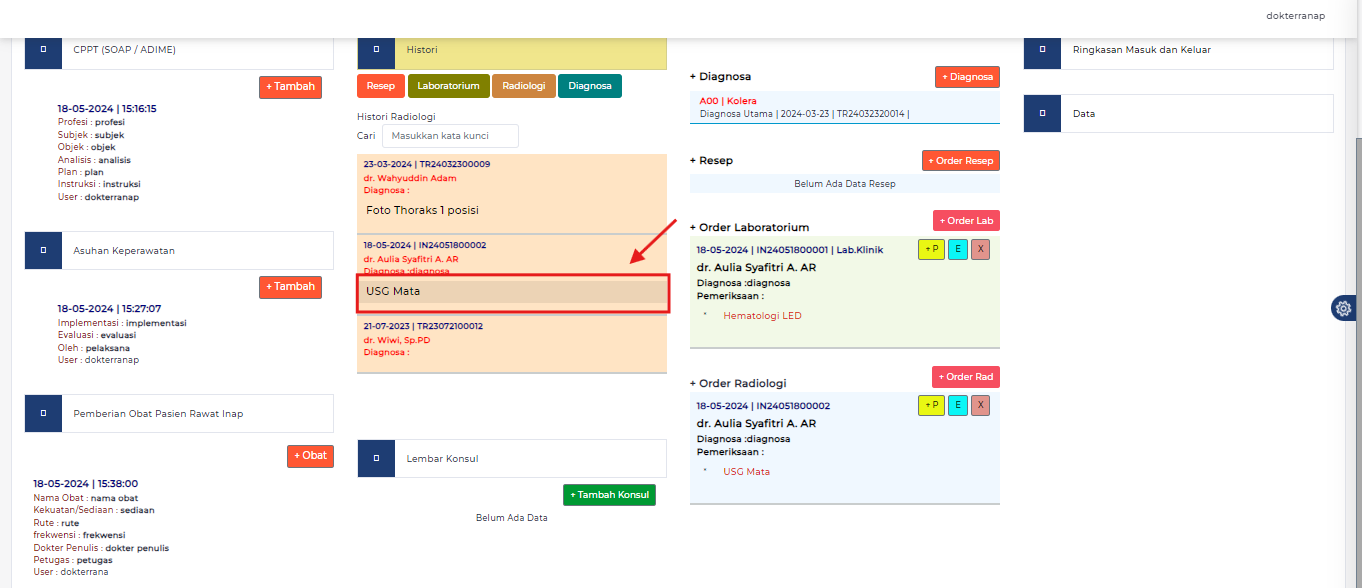Switch to the Resep history tab
The width and height of the screenshot is (1362, 588).
pyautogui.click(x=380, y=86)
